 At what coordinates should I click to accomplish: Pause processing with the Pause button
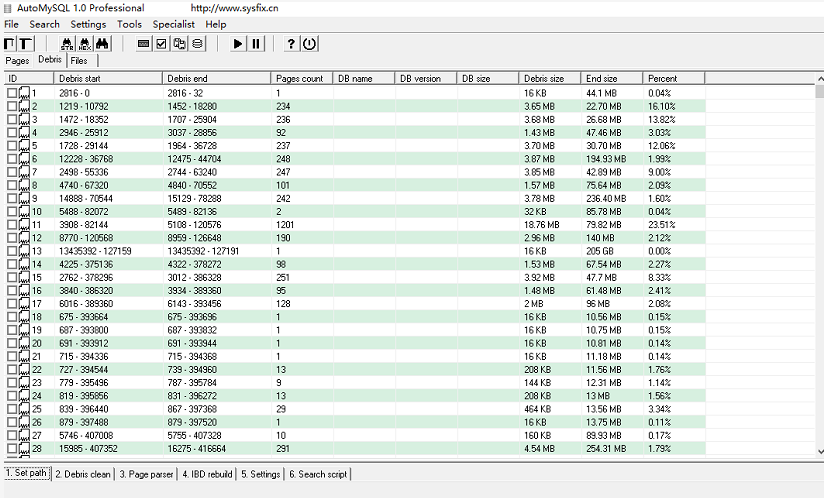pos(256,44)
